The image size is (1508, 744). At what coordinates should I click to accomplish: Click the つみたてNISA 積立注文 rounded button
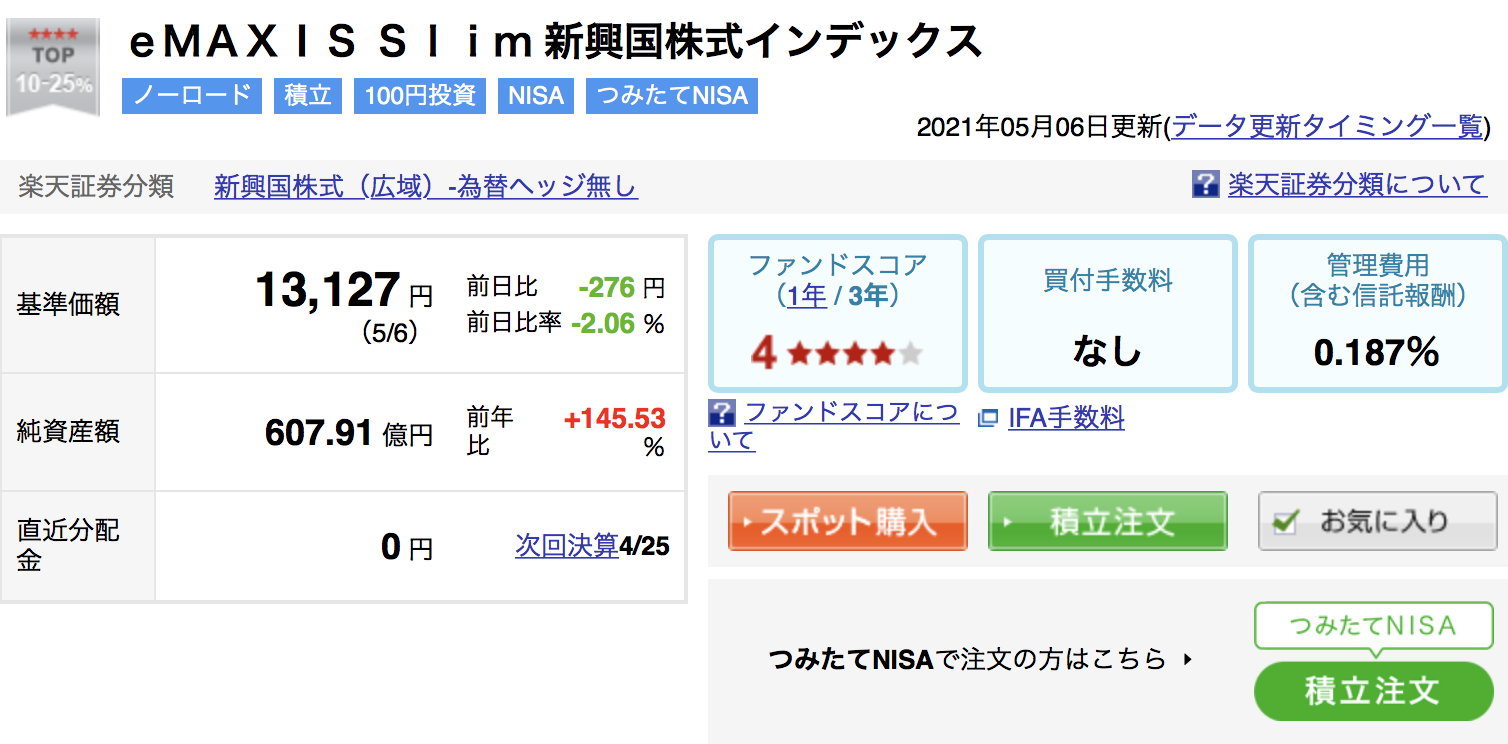[1373, 690]
